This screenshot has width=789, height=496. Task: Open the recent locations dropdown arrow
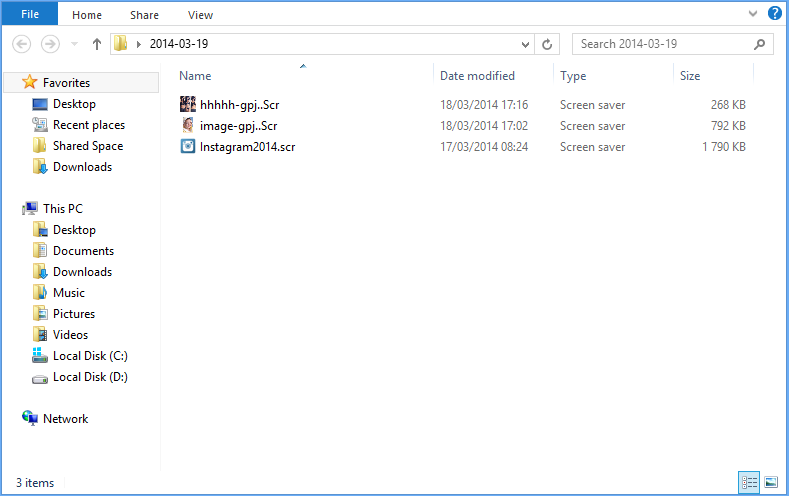pyautogui.click(x=74, y=44)
